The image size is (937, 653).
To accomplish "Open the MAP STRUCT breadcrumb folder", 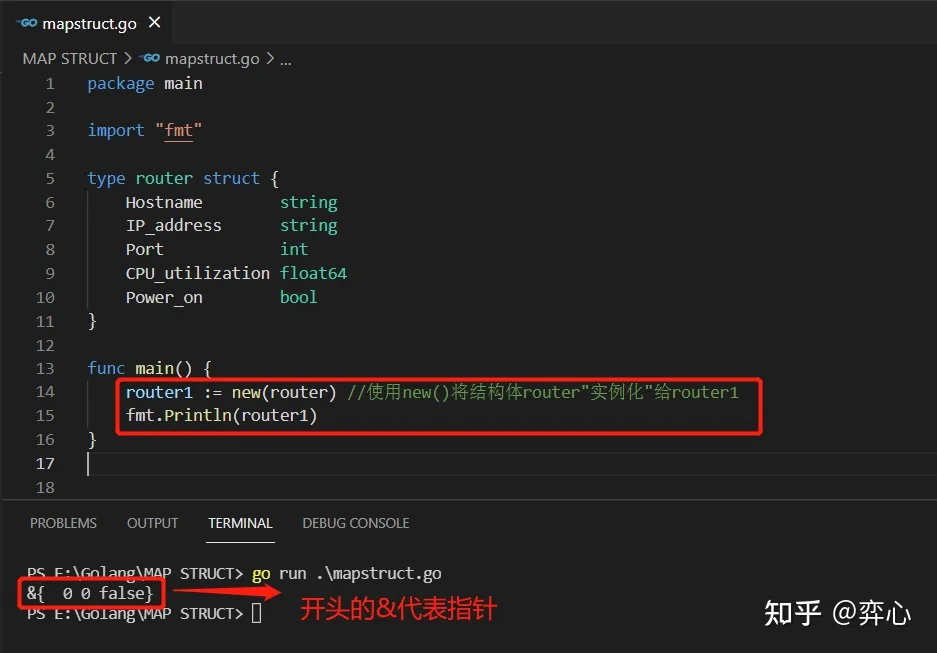I will pyautogui.click(x=69, y=59).
